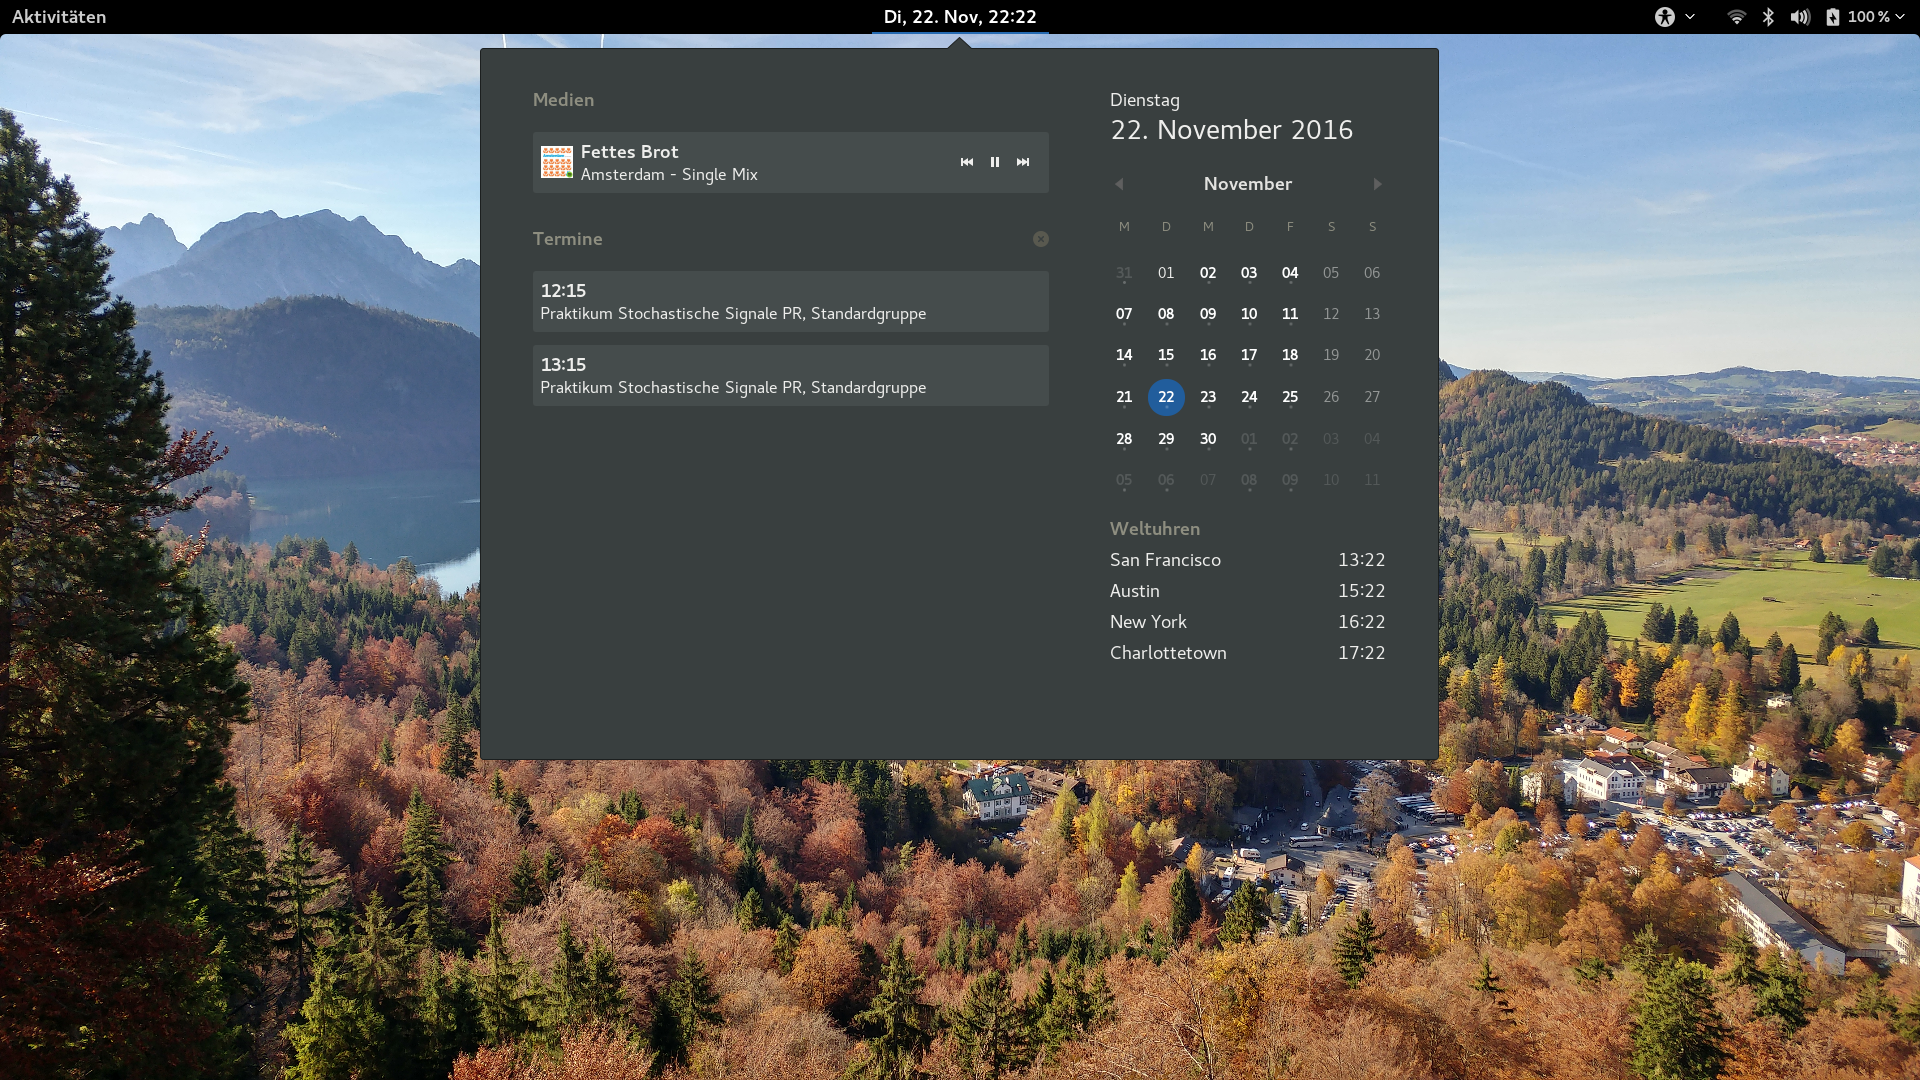The image size is (1920, 1080).
Task: Select November 14 in calendar
Action: click(1124, 355)
